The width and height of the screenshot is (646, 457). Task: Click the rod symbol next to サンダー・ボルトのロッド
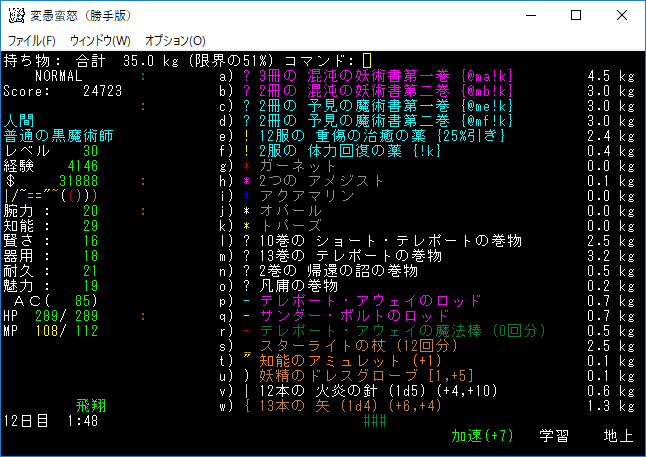246,316
